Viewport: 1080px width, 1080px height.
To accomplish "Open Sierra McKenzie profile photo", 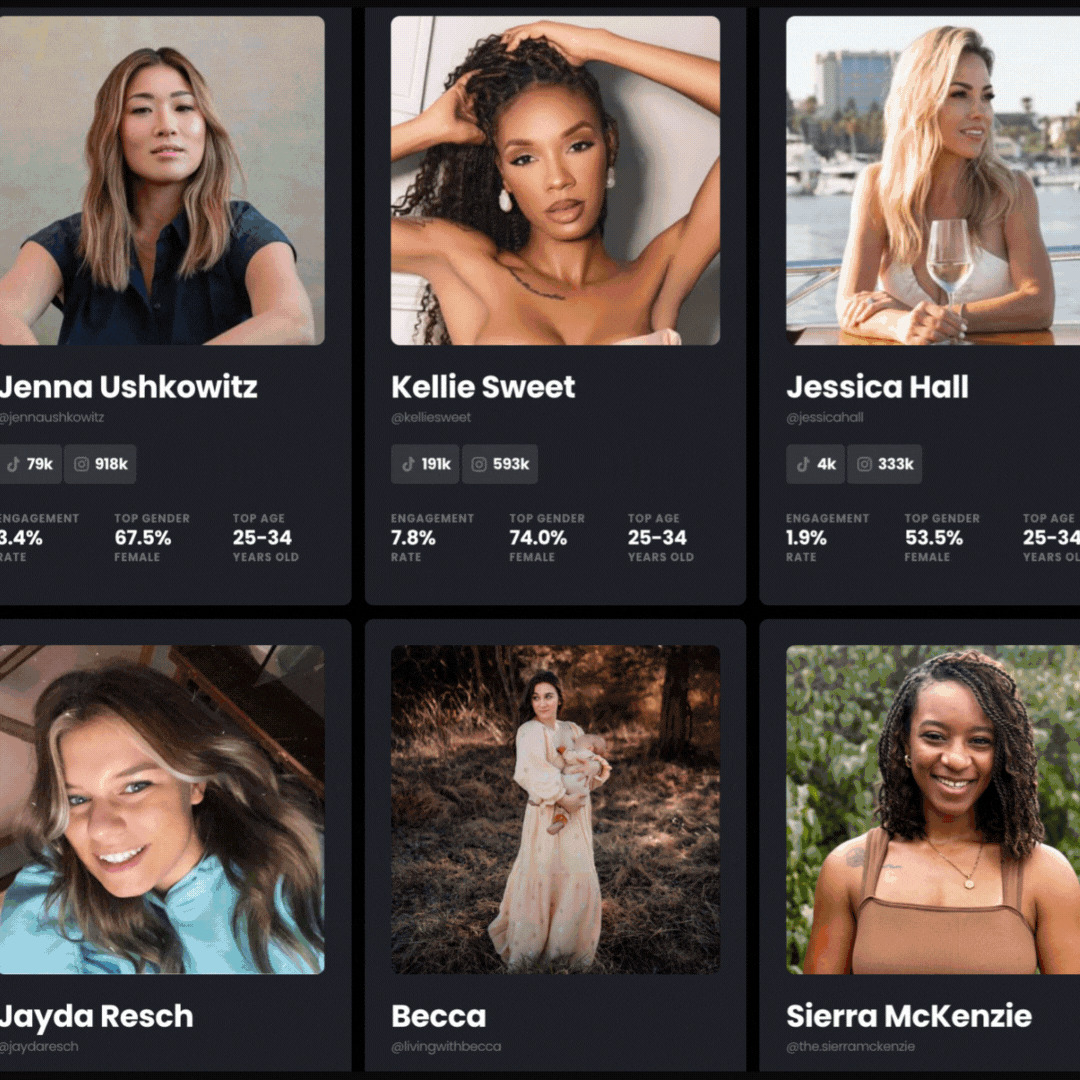I will click(933, 809).
